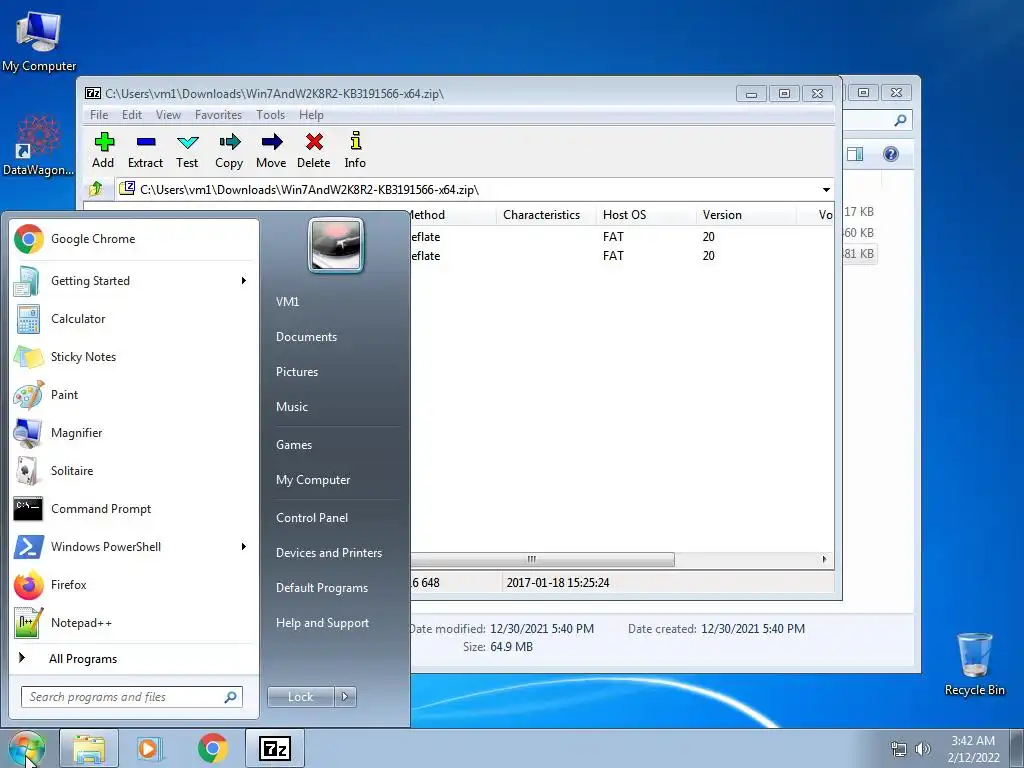Open Devices and Printers link

coord(328,552)
